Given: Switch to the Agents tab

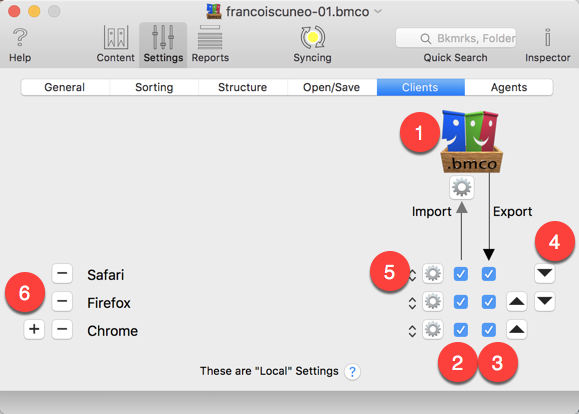Looking at the screenshot, I should 509,87.
